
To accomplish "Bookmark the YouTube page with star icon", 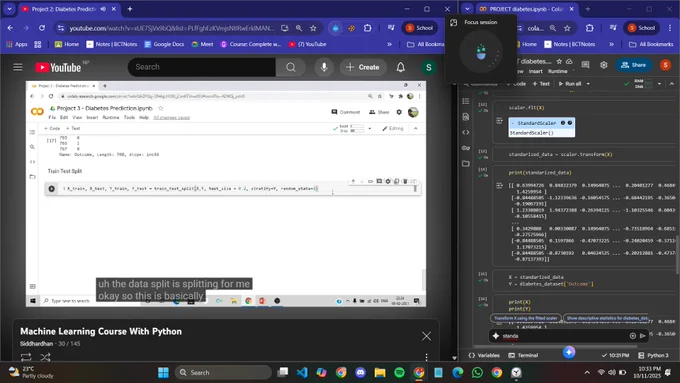I will coord(313,28).
